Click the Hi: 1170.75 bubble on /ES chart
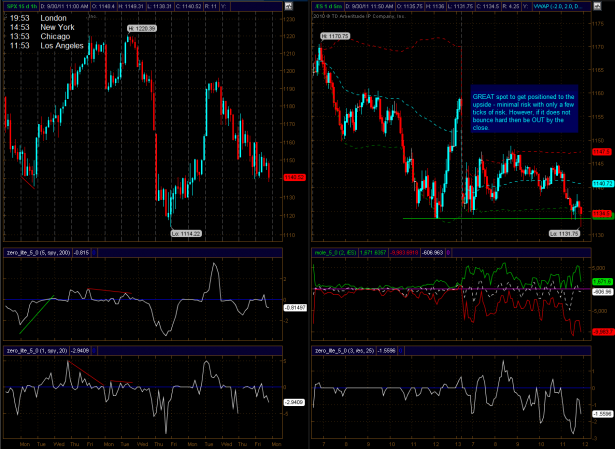Screen dimensions: 615x449 [335, 36]
